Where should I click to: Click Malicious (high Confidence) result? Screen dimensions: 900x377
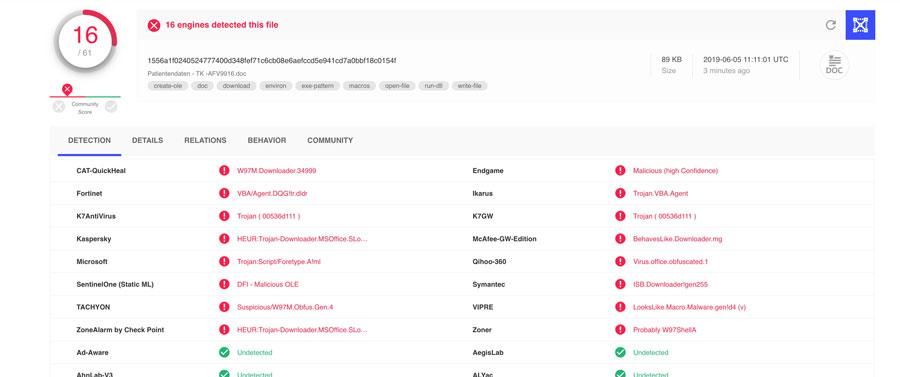coord(676,170)
